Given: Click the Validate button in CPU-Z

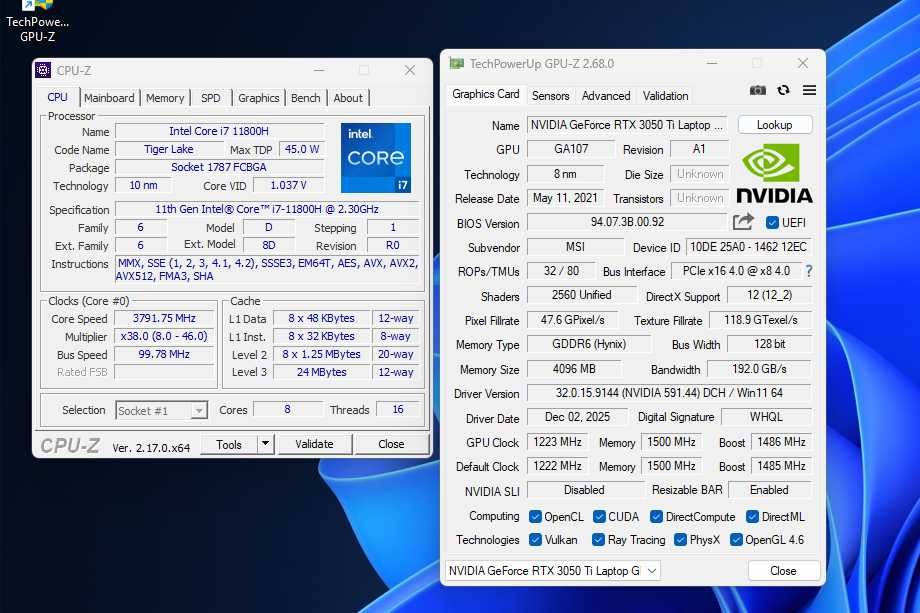Looking at the screenshot, I should [314, 444].
